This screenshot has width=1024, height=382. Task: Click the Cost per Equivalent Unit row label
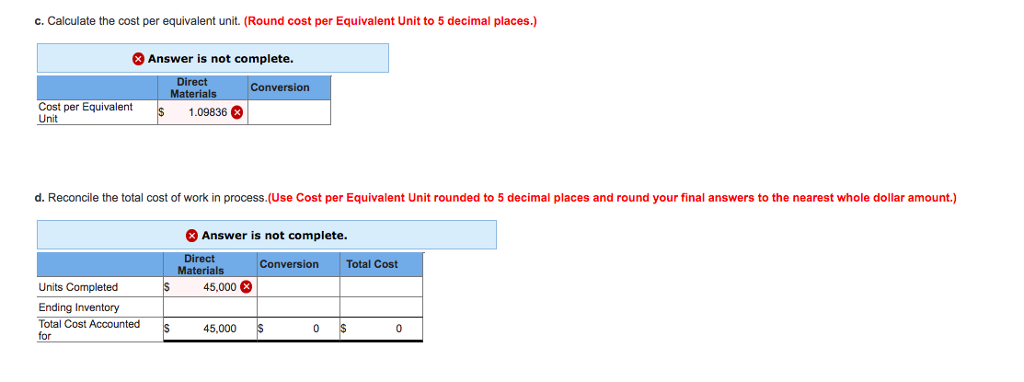click(86, 112)
